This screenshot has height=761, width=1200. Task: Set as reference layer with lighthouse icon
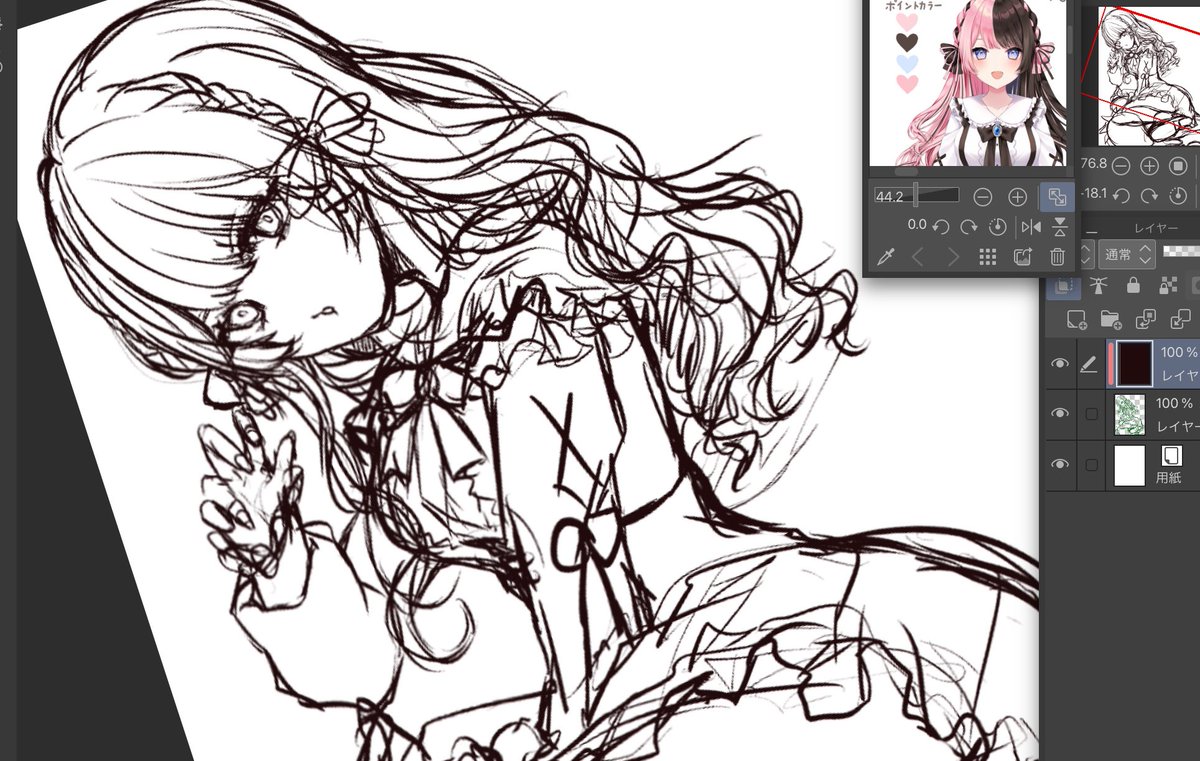pyautogui.click(x=1098, y=286)
